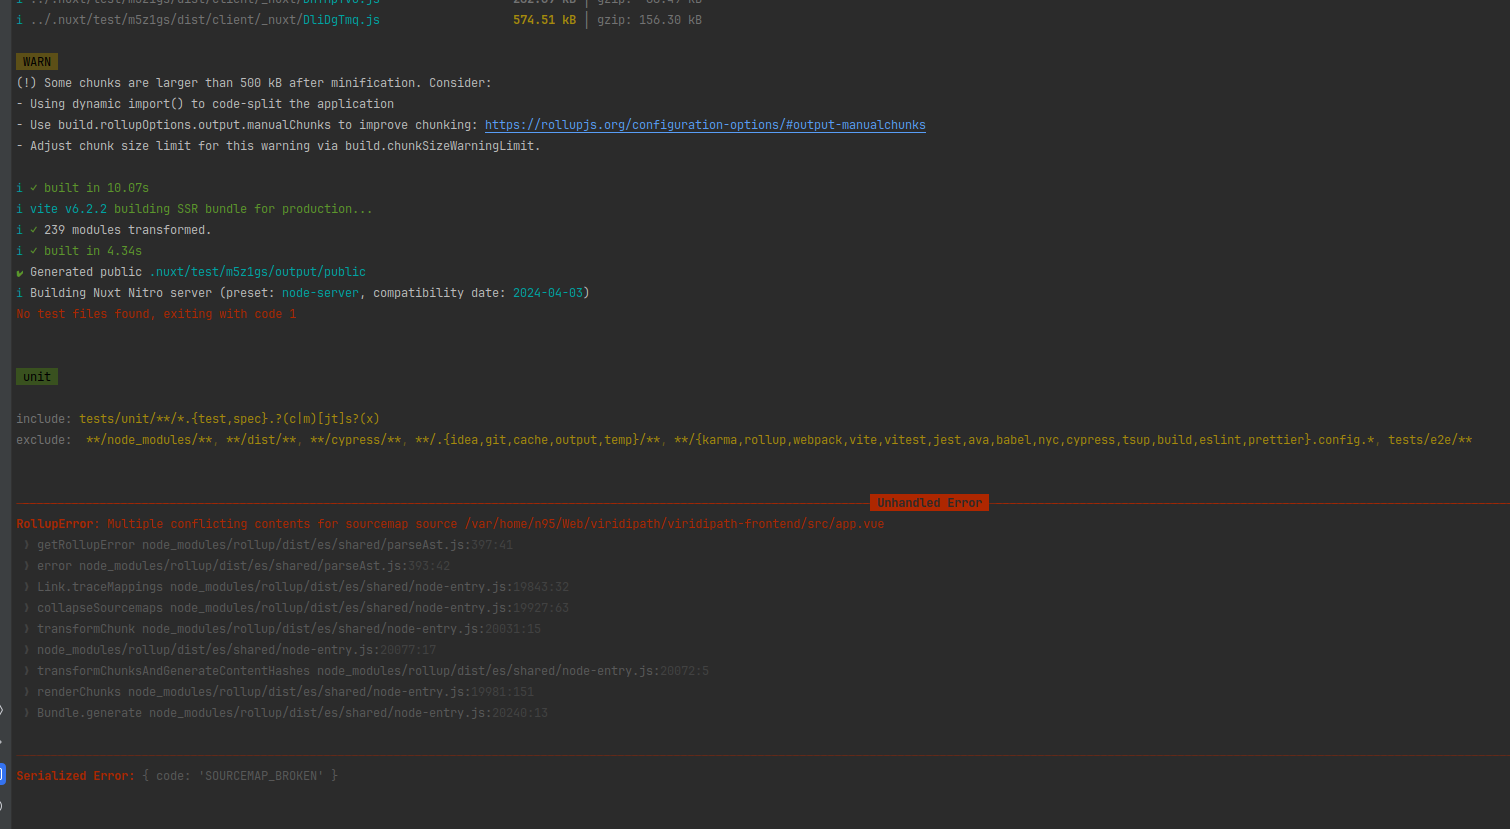Open the transformChunksAndGenerateContentHashes stack frame
This screenshot has width=1510, height=829.
coord(373,671)
